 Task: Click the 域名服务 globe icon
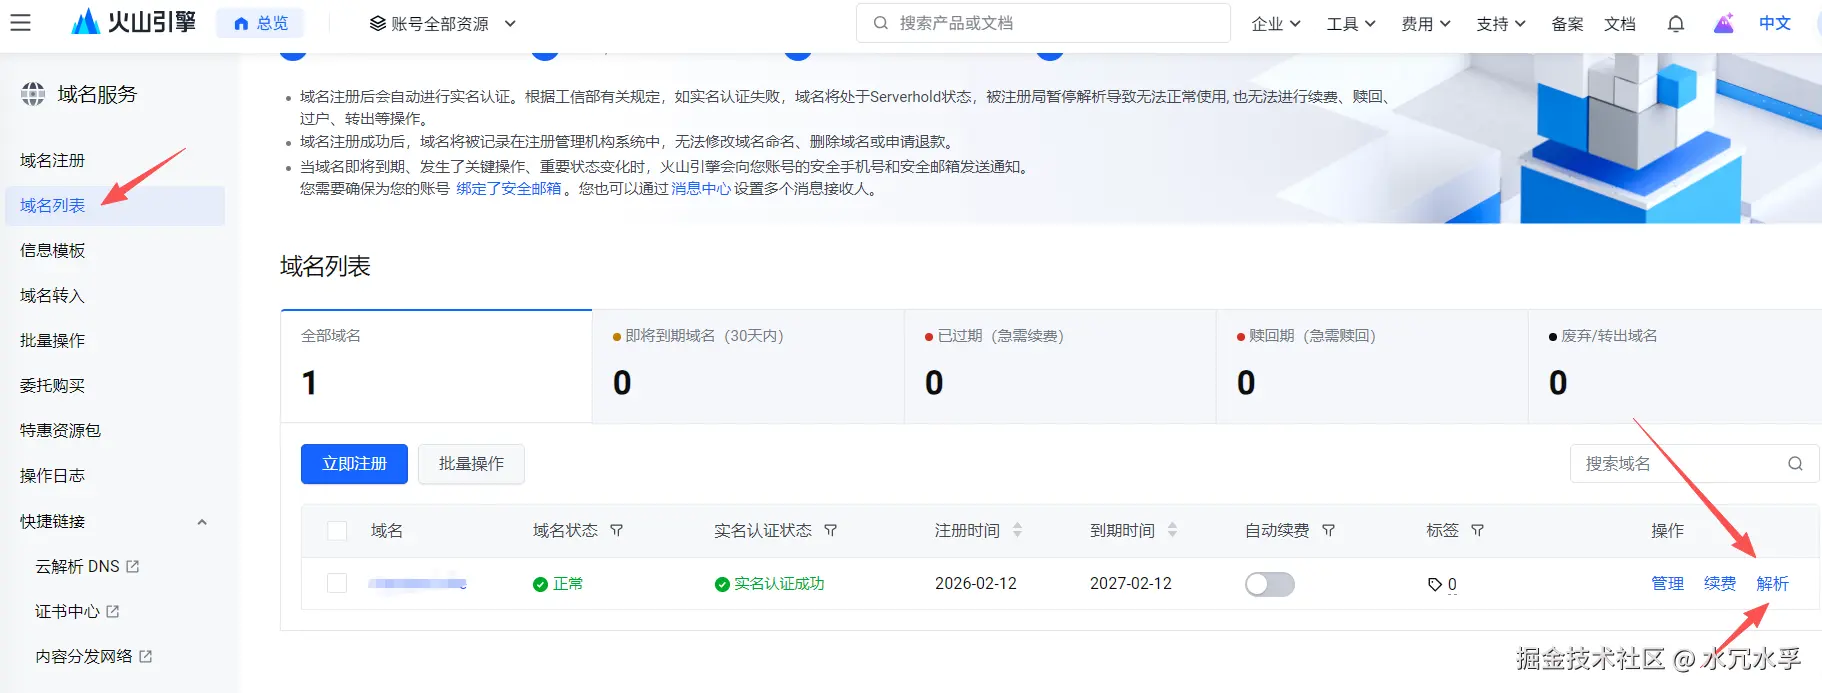pos(33,94)
